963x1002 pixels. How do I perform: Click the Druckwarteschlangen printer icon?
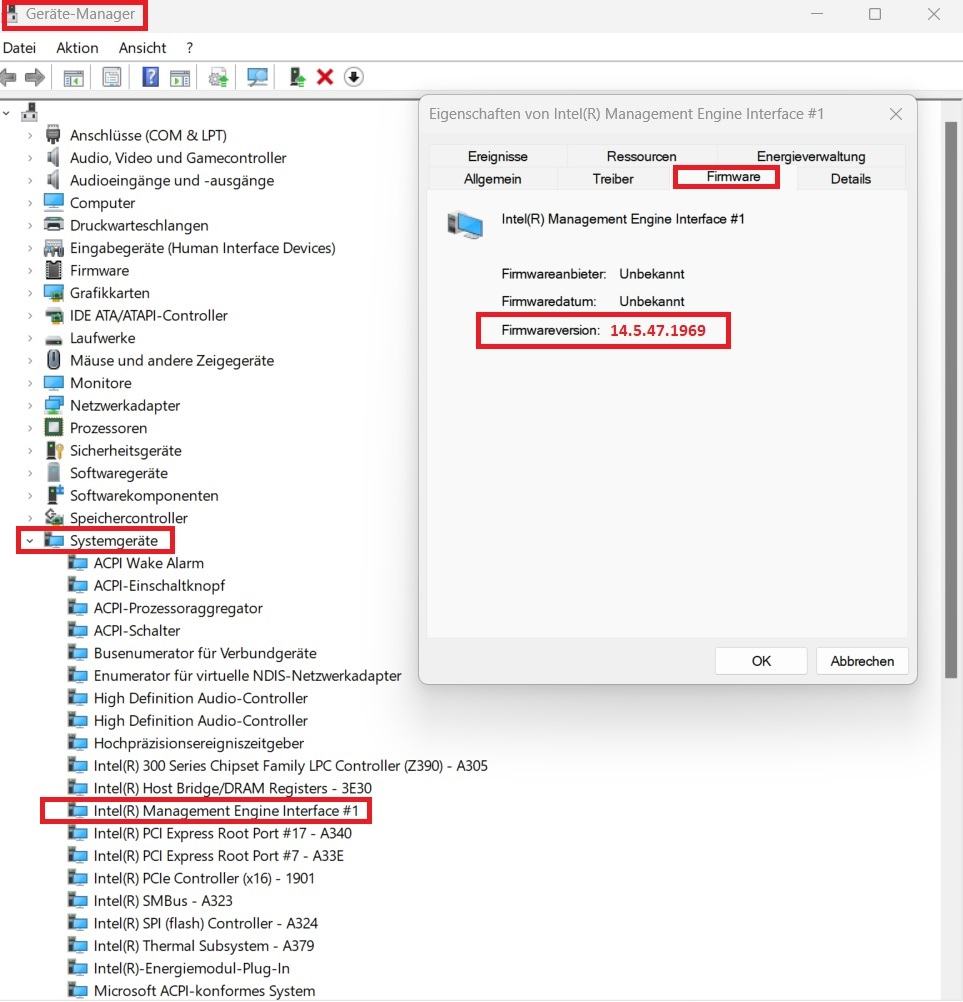[54, 225]
